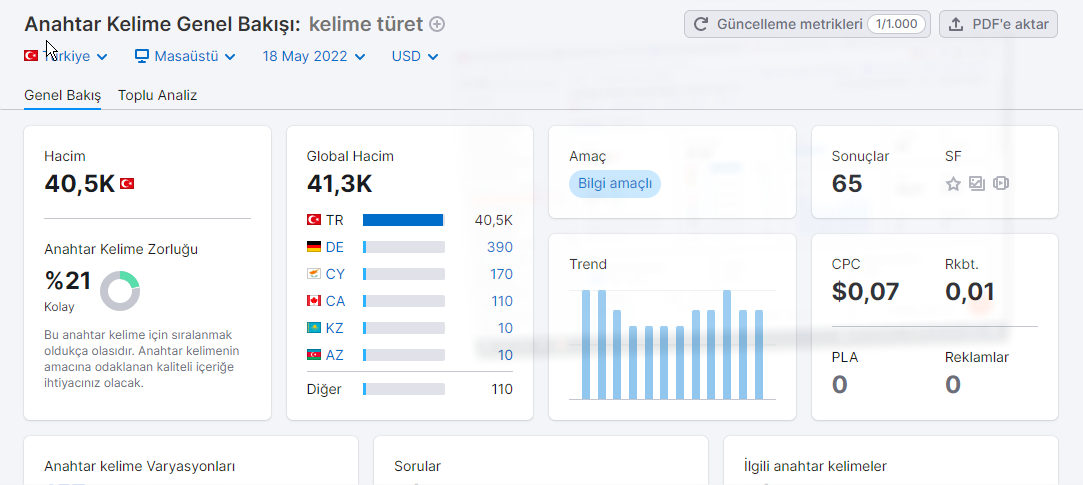This screenshot has width=1083, height=485.
Task: Click the Rkbt. value 0,01
Action: [969, 292]
